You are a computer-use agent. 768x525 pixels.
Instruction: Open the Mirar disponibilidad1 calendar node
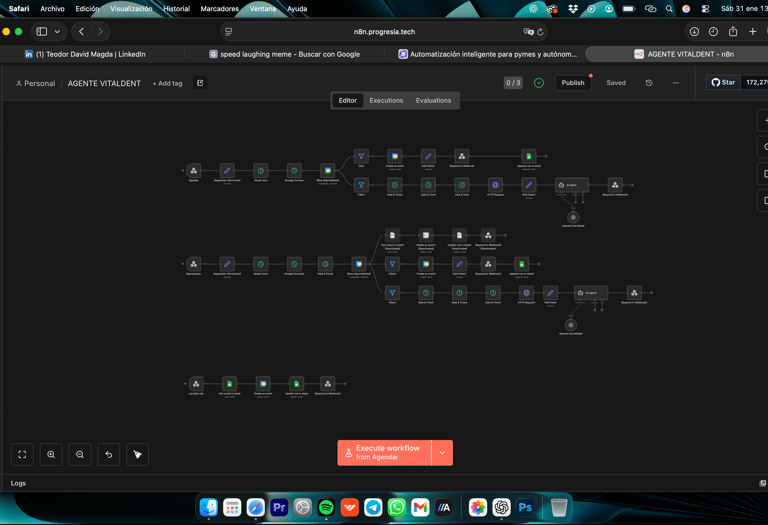359,264
